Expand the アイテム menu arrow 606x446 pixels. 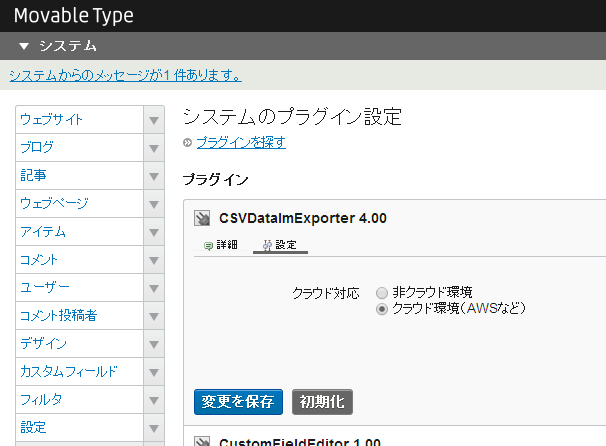pos(154,232)
